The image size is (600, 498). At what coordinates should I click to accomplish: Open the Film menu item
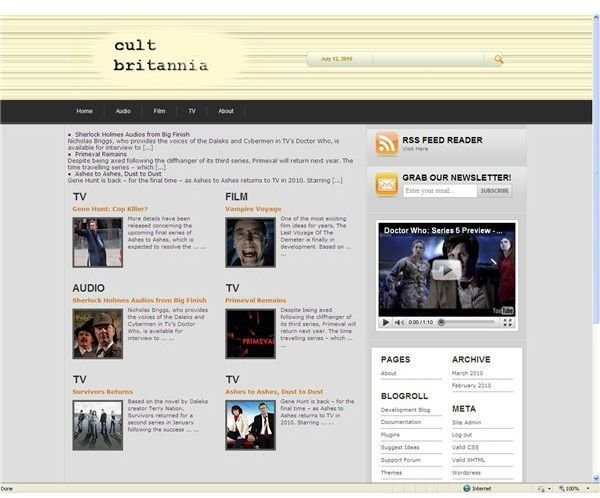159,111
